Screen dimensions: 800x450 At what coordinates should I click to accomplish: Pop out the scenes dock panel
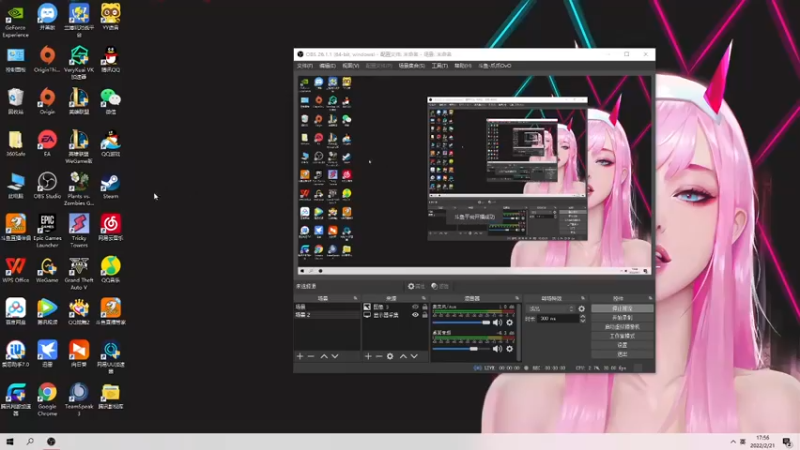click(x=356, y=298)
